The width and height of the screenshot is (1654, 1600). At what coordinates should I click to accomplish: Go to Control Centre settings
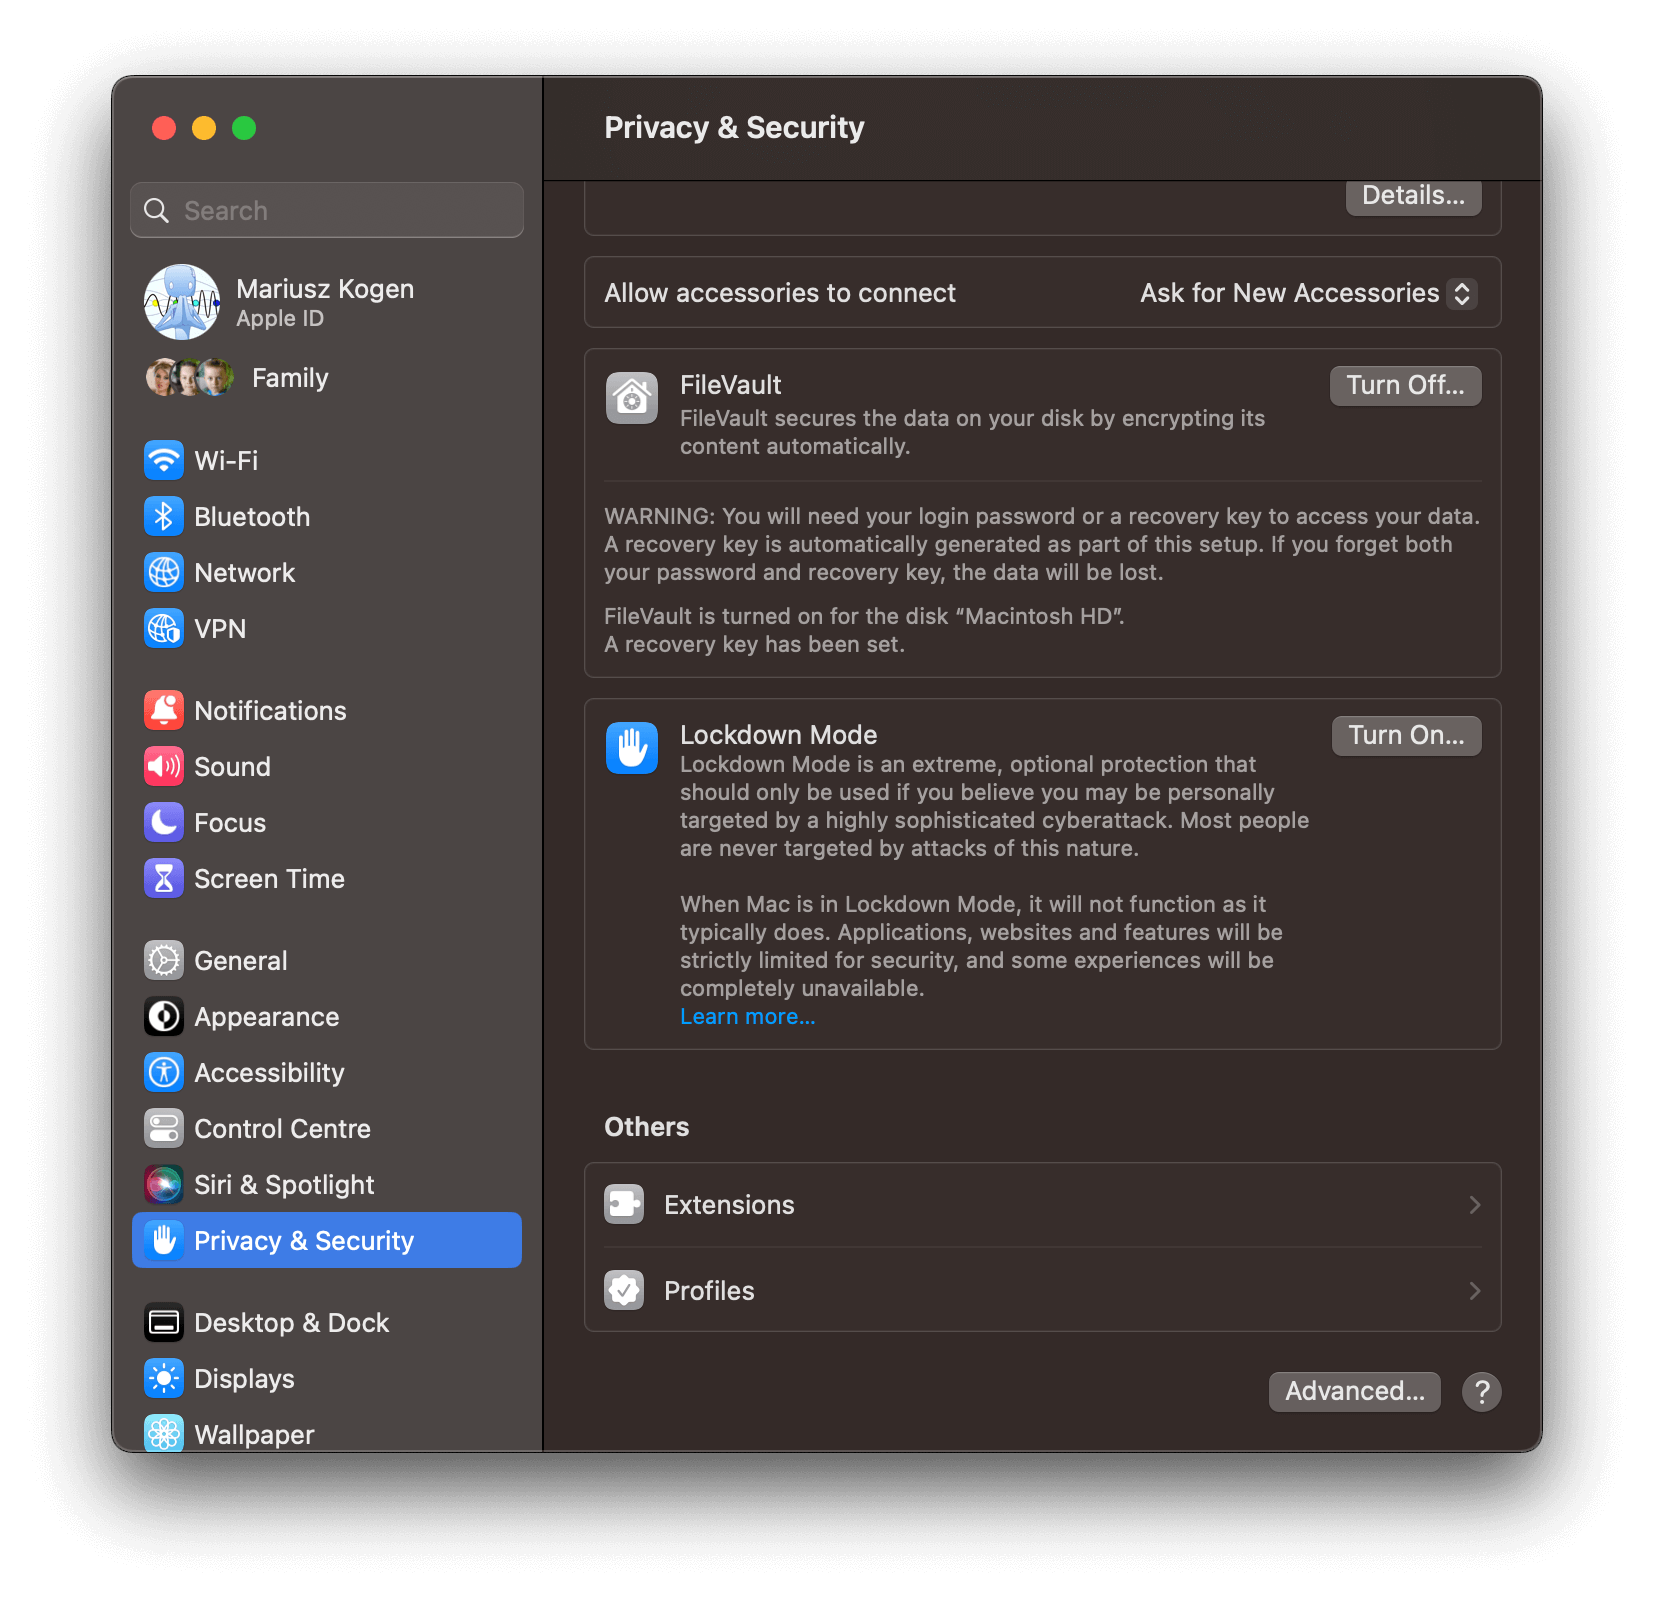[282, 1129]
